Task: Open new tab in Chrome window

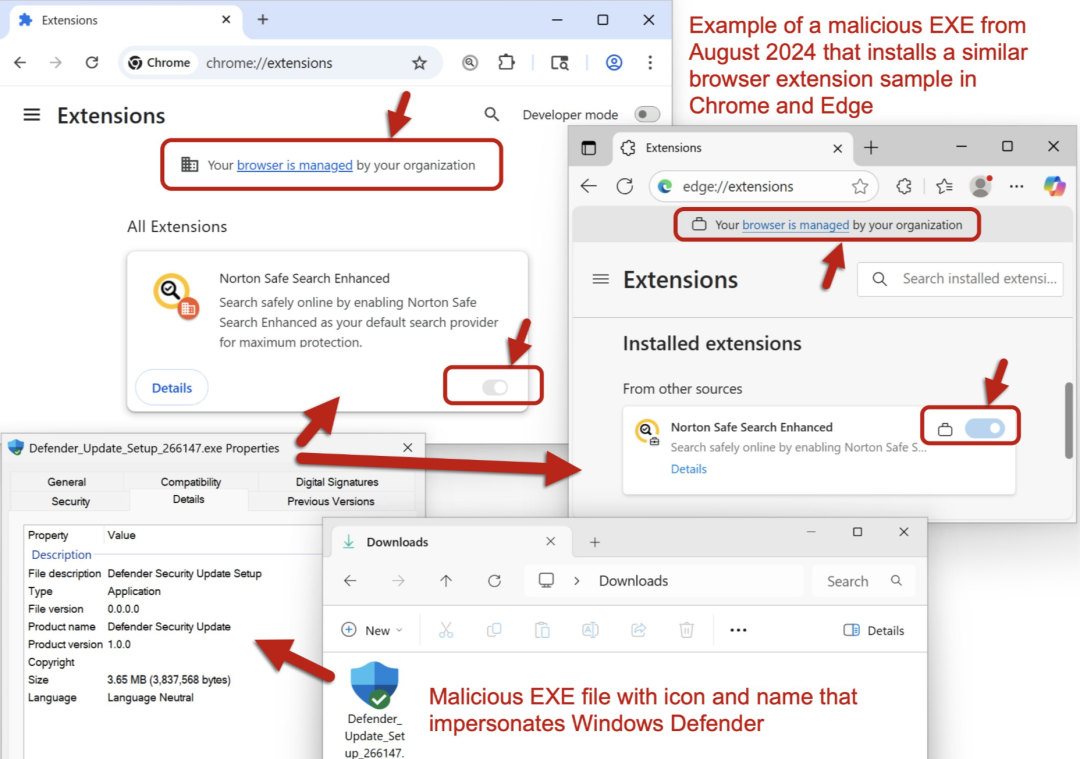Action: pyautogui.click(x=262, y=20)
